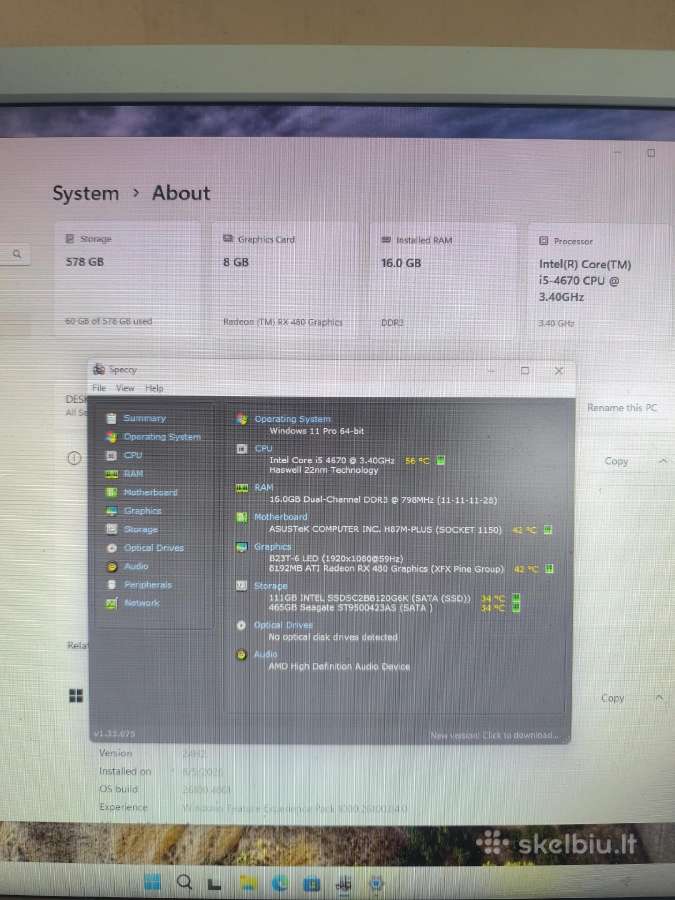Click CPU heading in summary pane
675x900 pixels.
pyautogui.click(x=263, y=448)
